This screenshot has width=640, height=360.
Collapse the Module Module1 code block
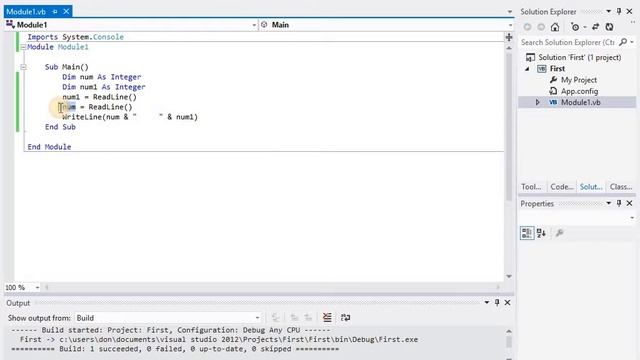[x=23, y=47]
